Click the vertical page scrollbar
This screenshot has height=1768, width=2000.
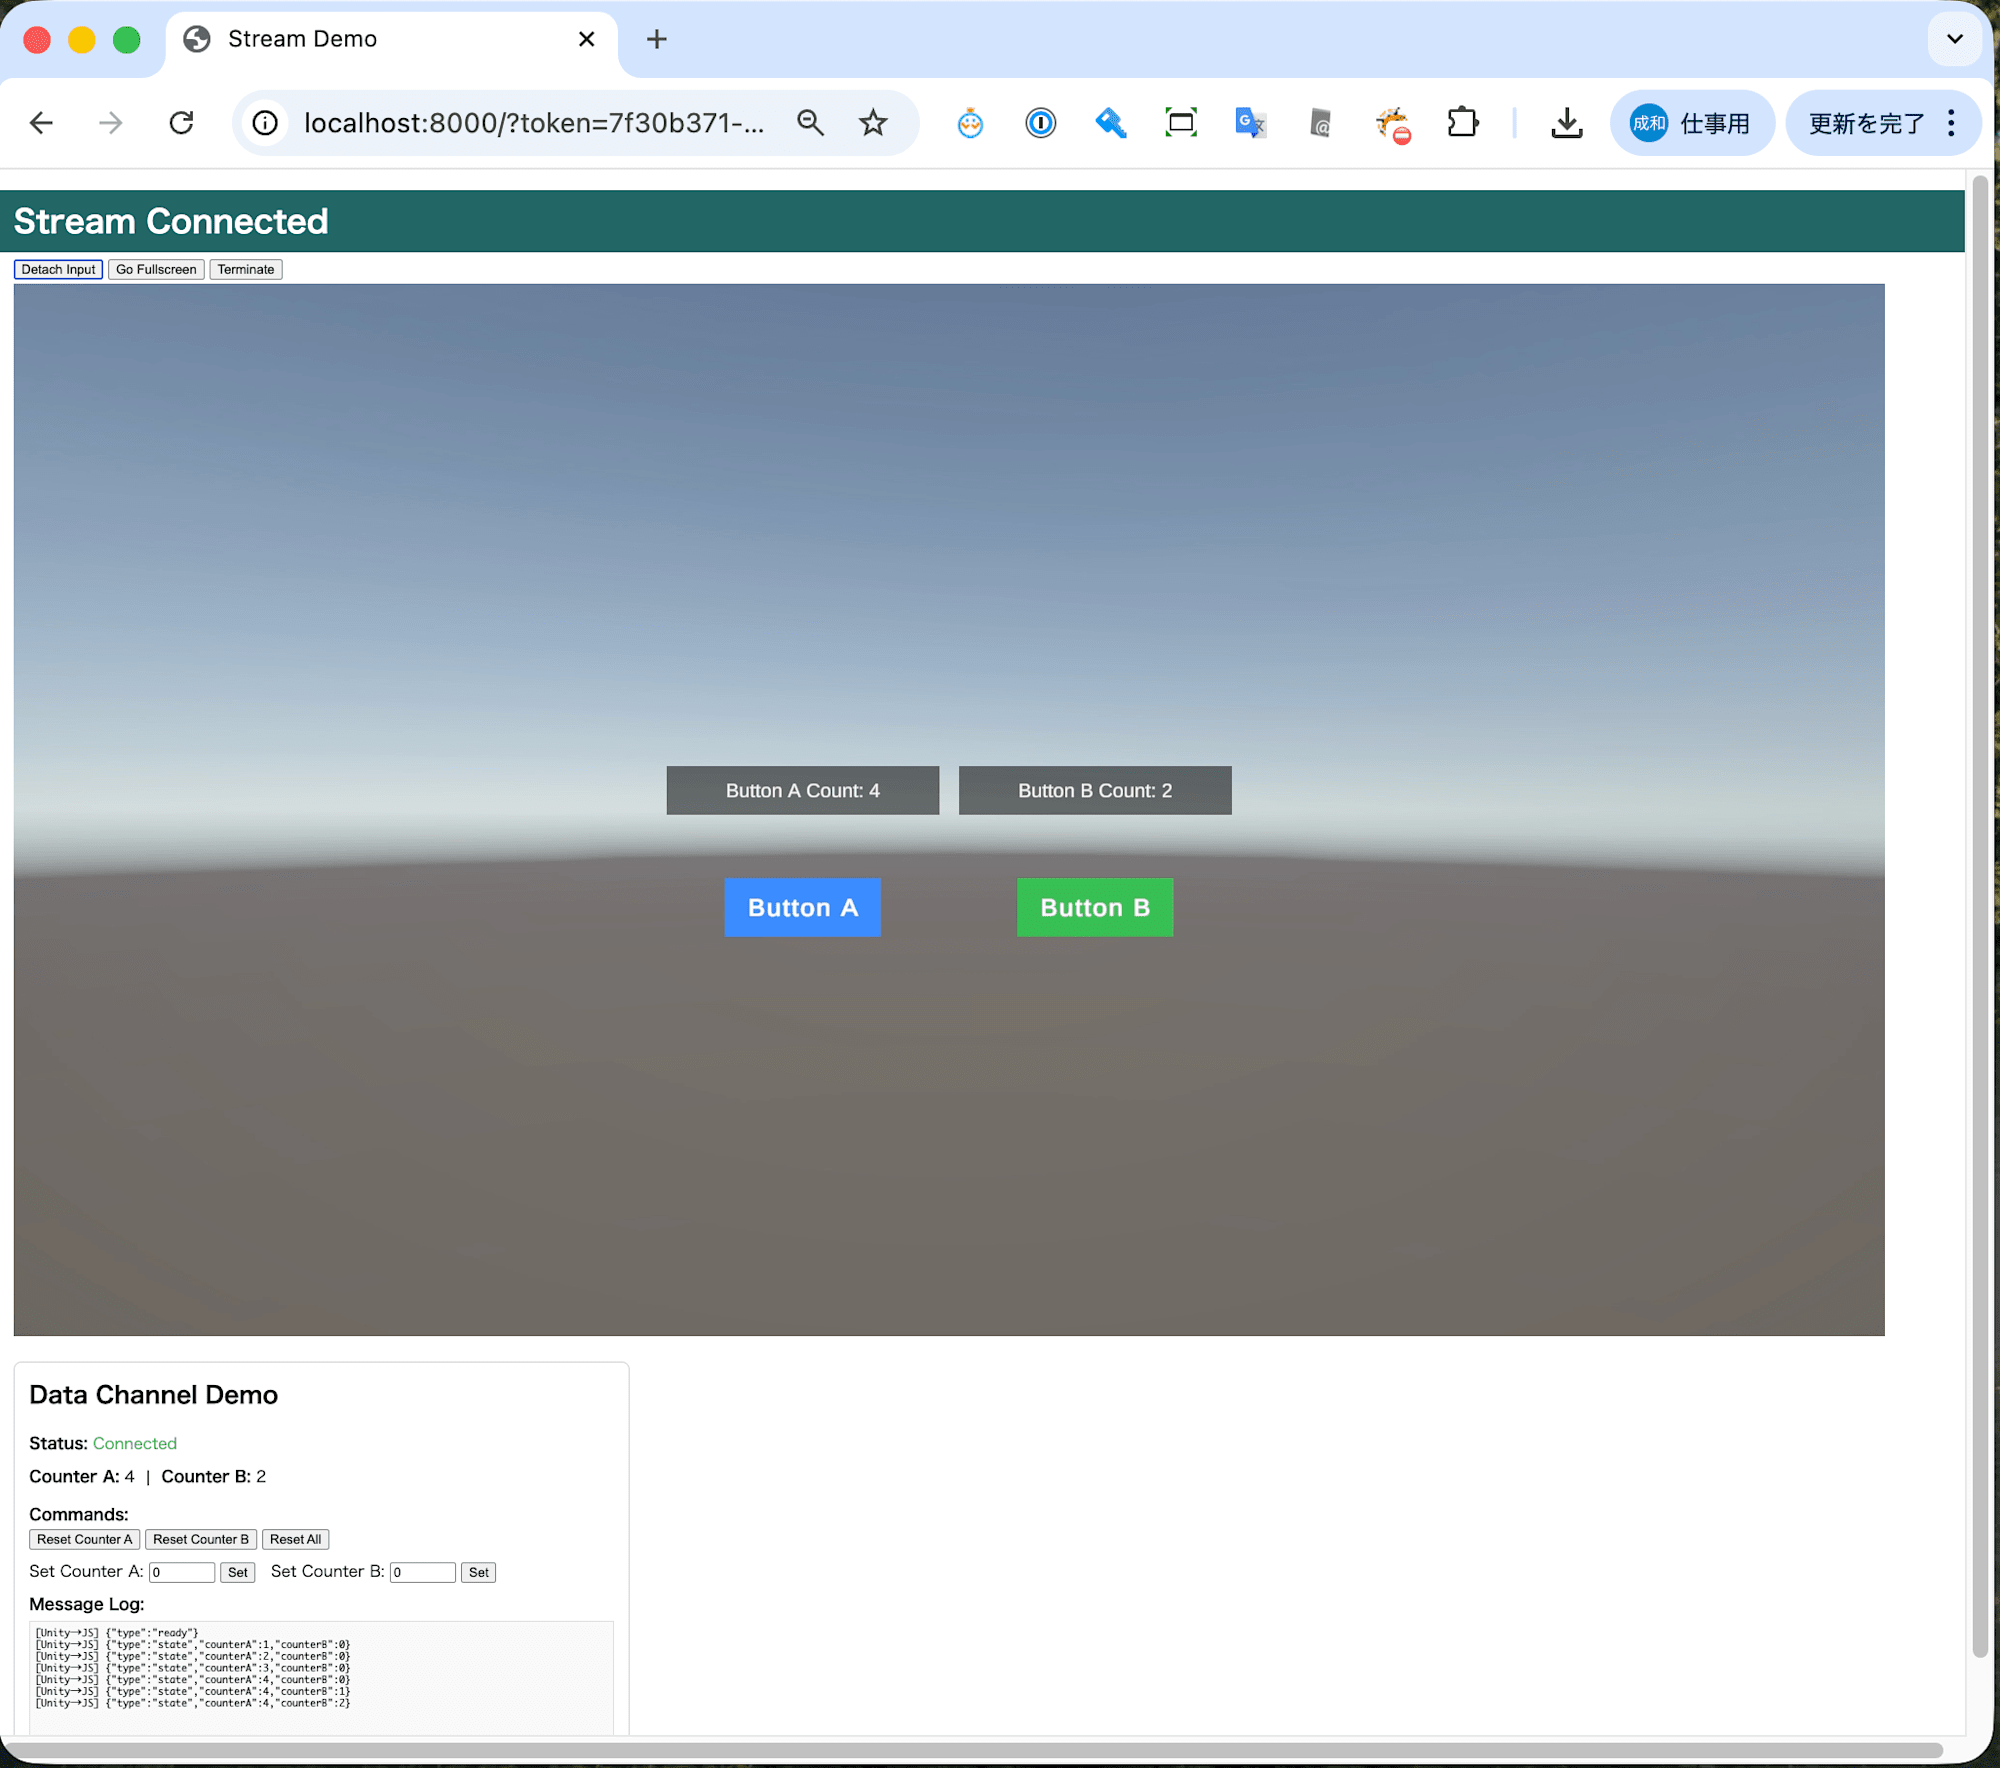coord(1979,900)
